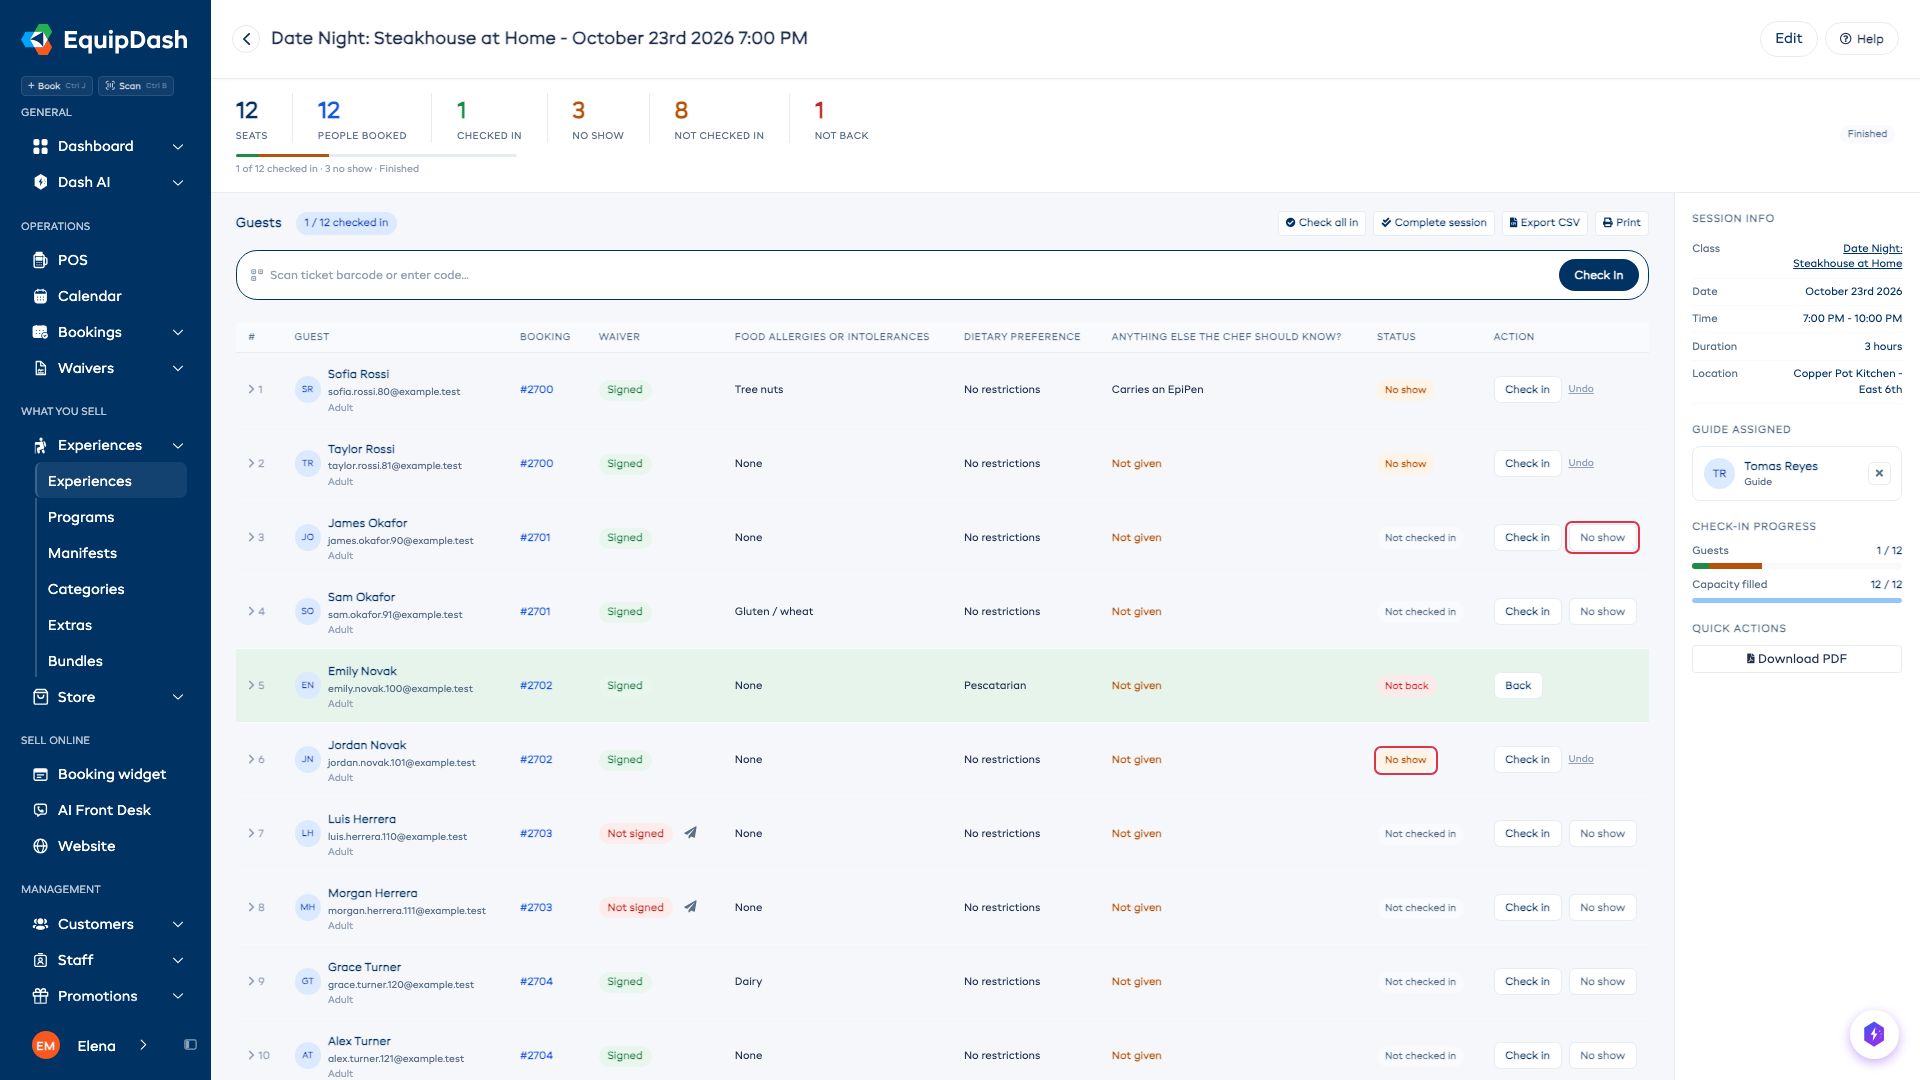Undo no-show for Jordan Novak

[x=1581, y=759]
